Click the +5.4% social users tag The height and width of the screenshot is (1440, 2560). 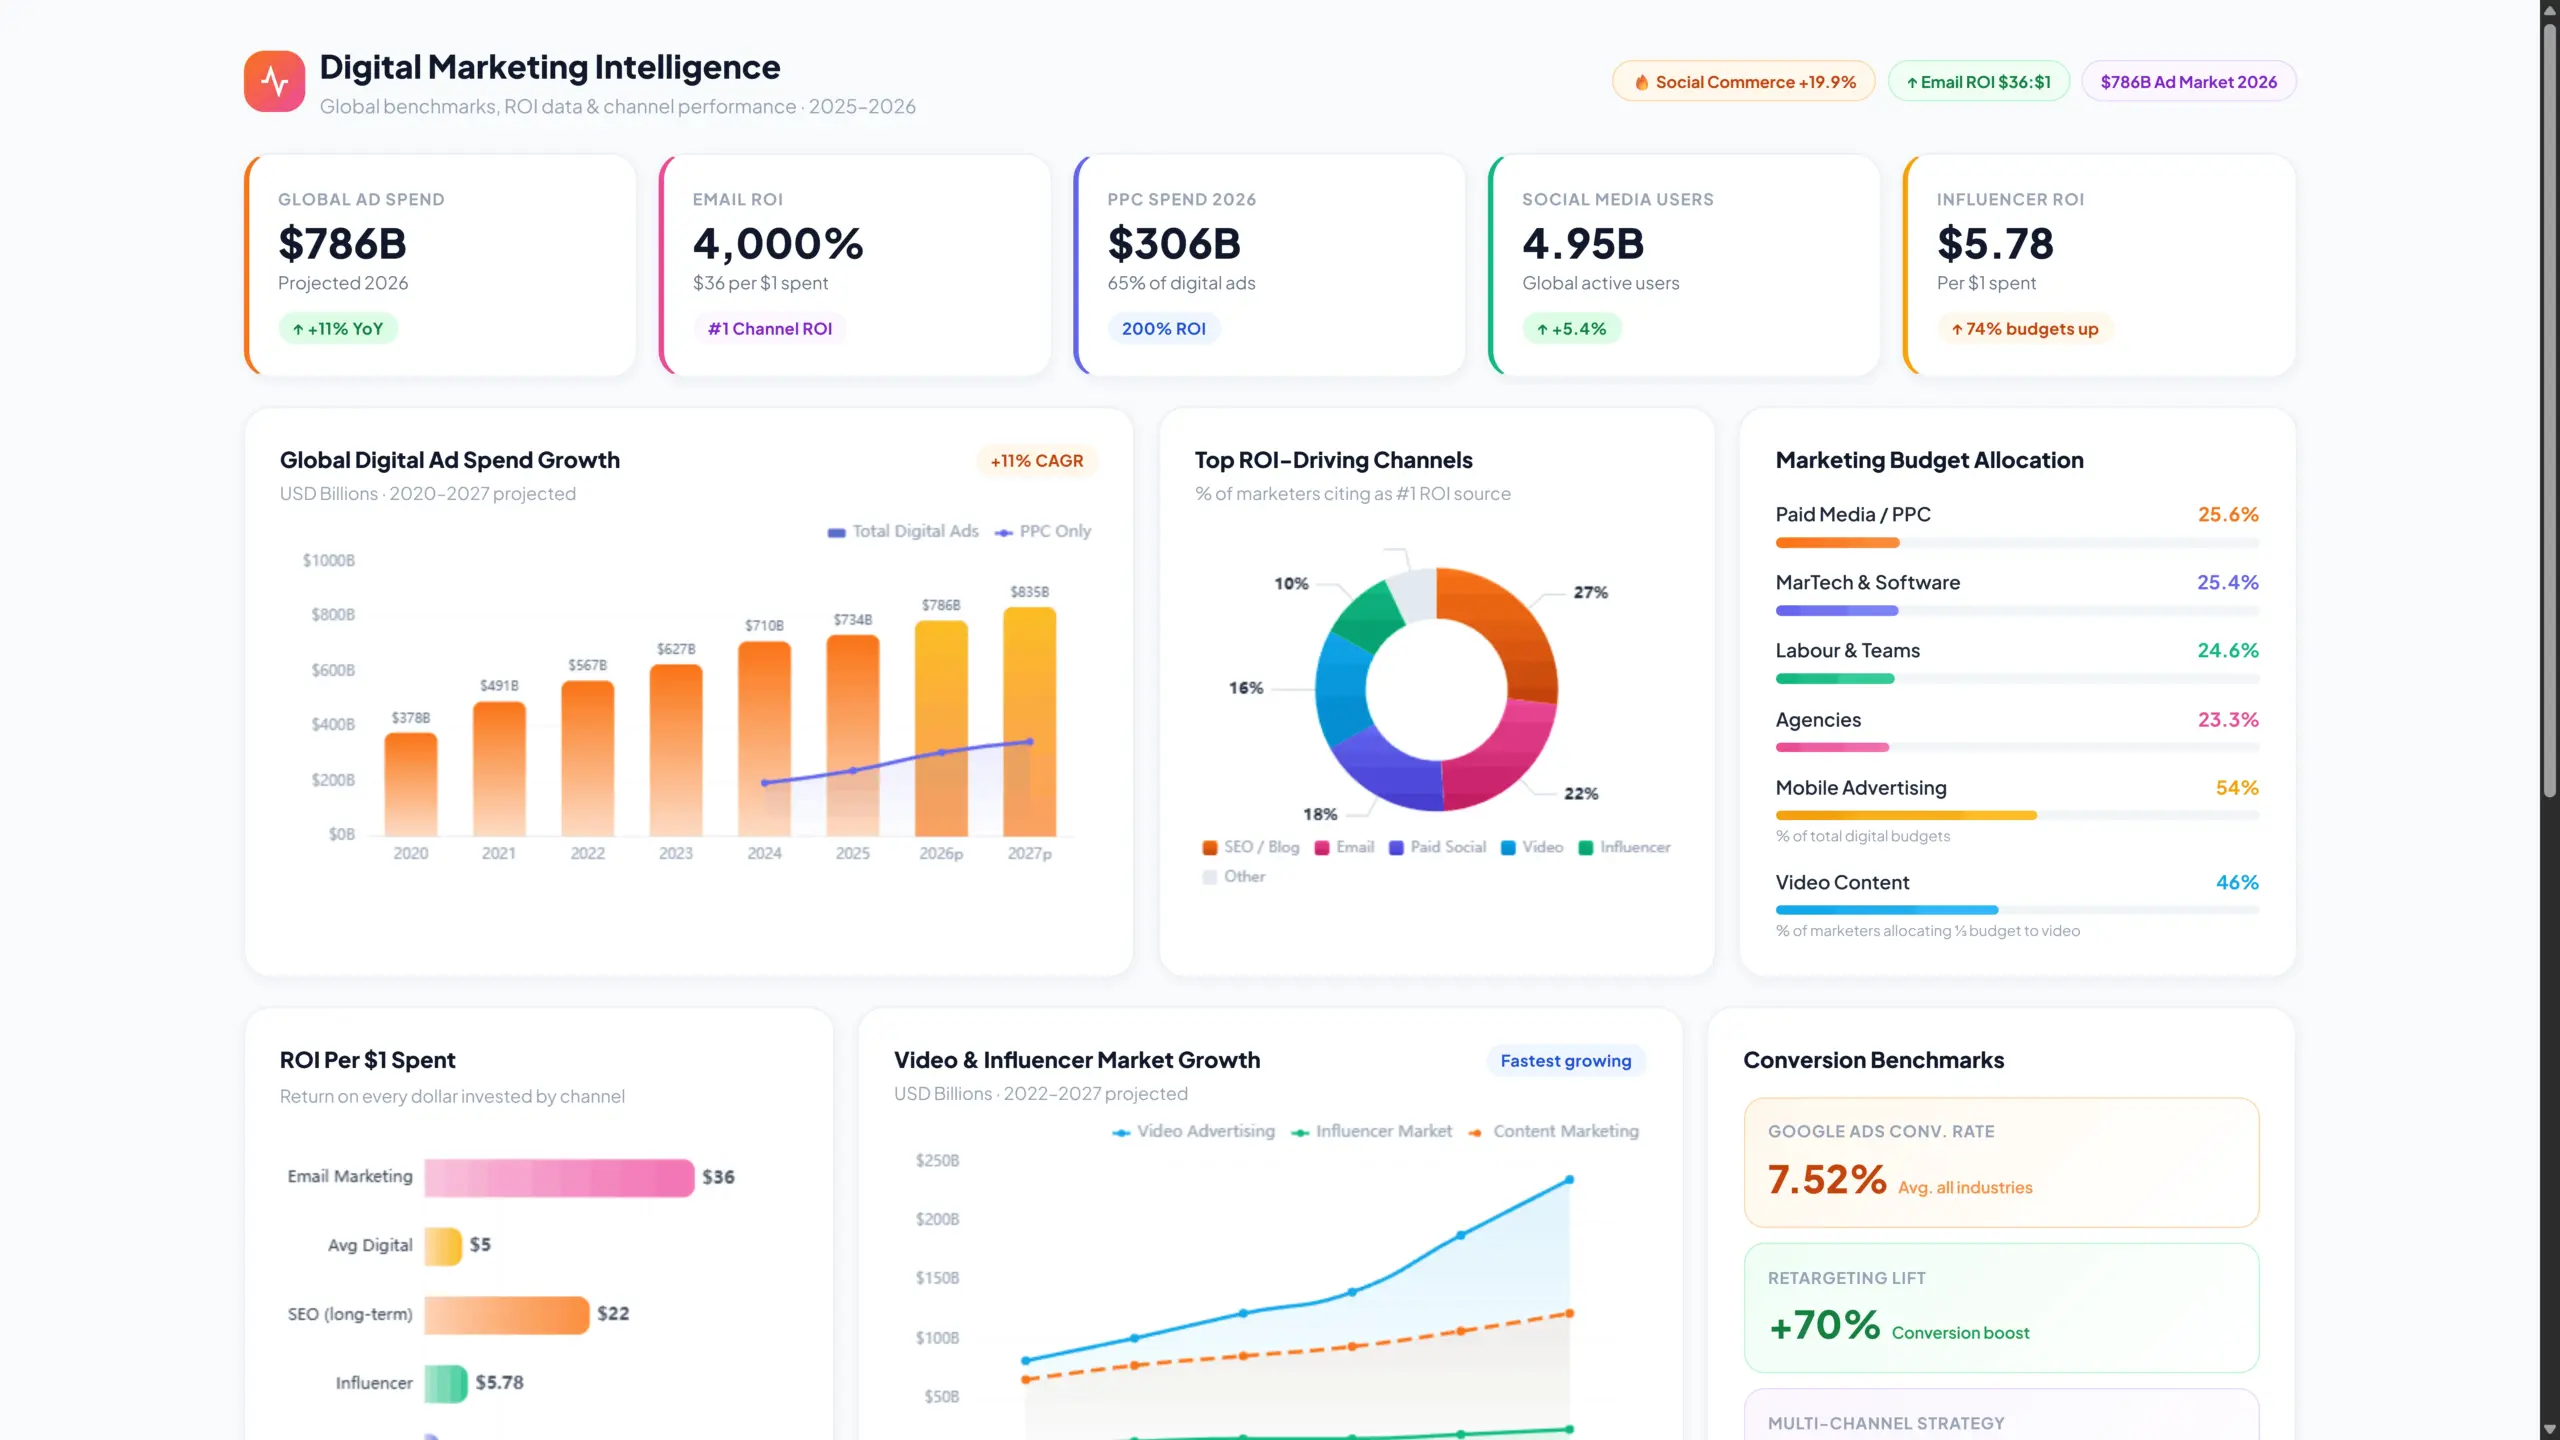pyautogui.click(x=1571, y=329)
